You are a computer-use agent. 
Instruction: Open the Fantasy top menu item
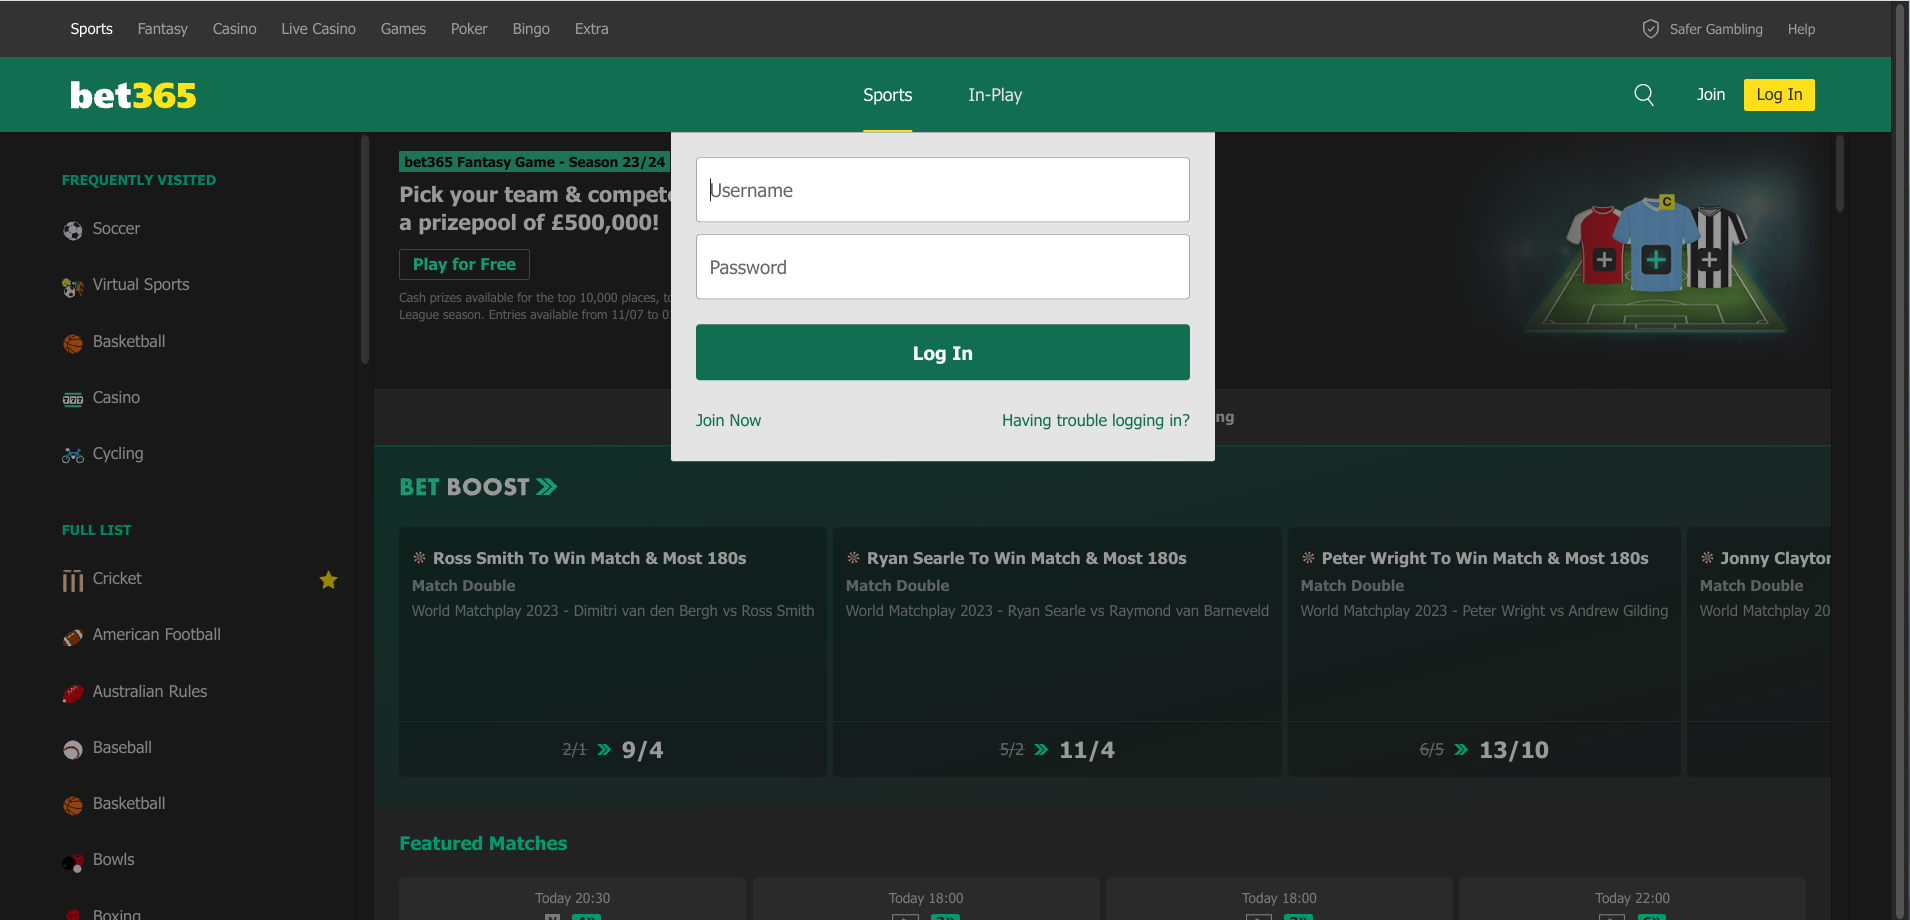(163, 29)
